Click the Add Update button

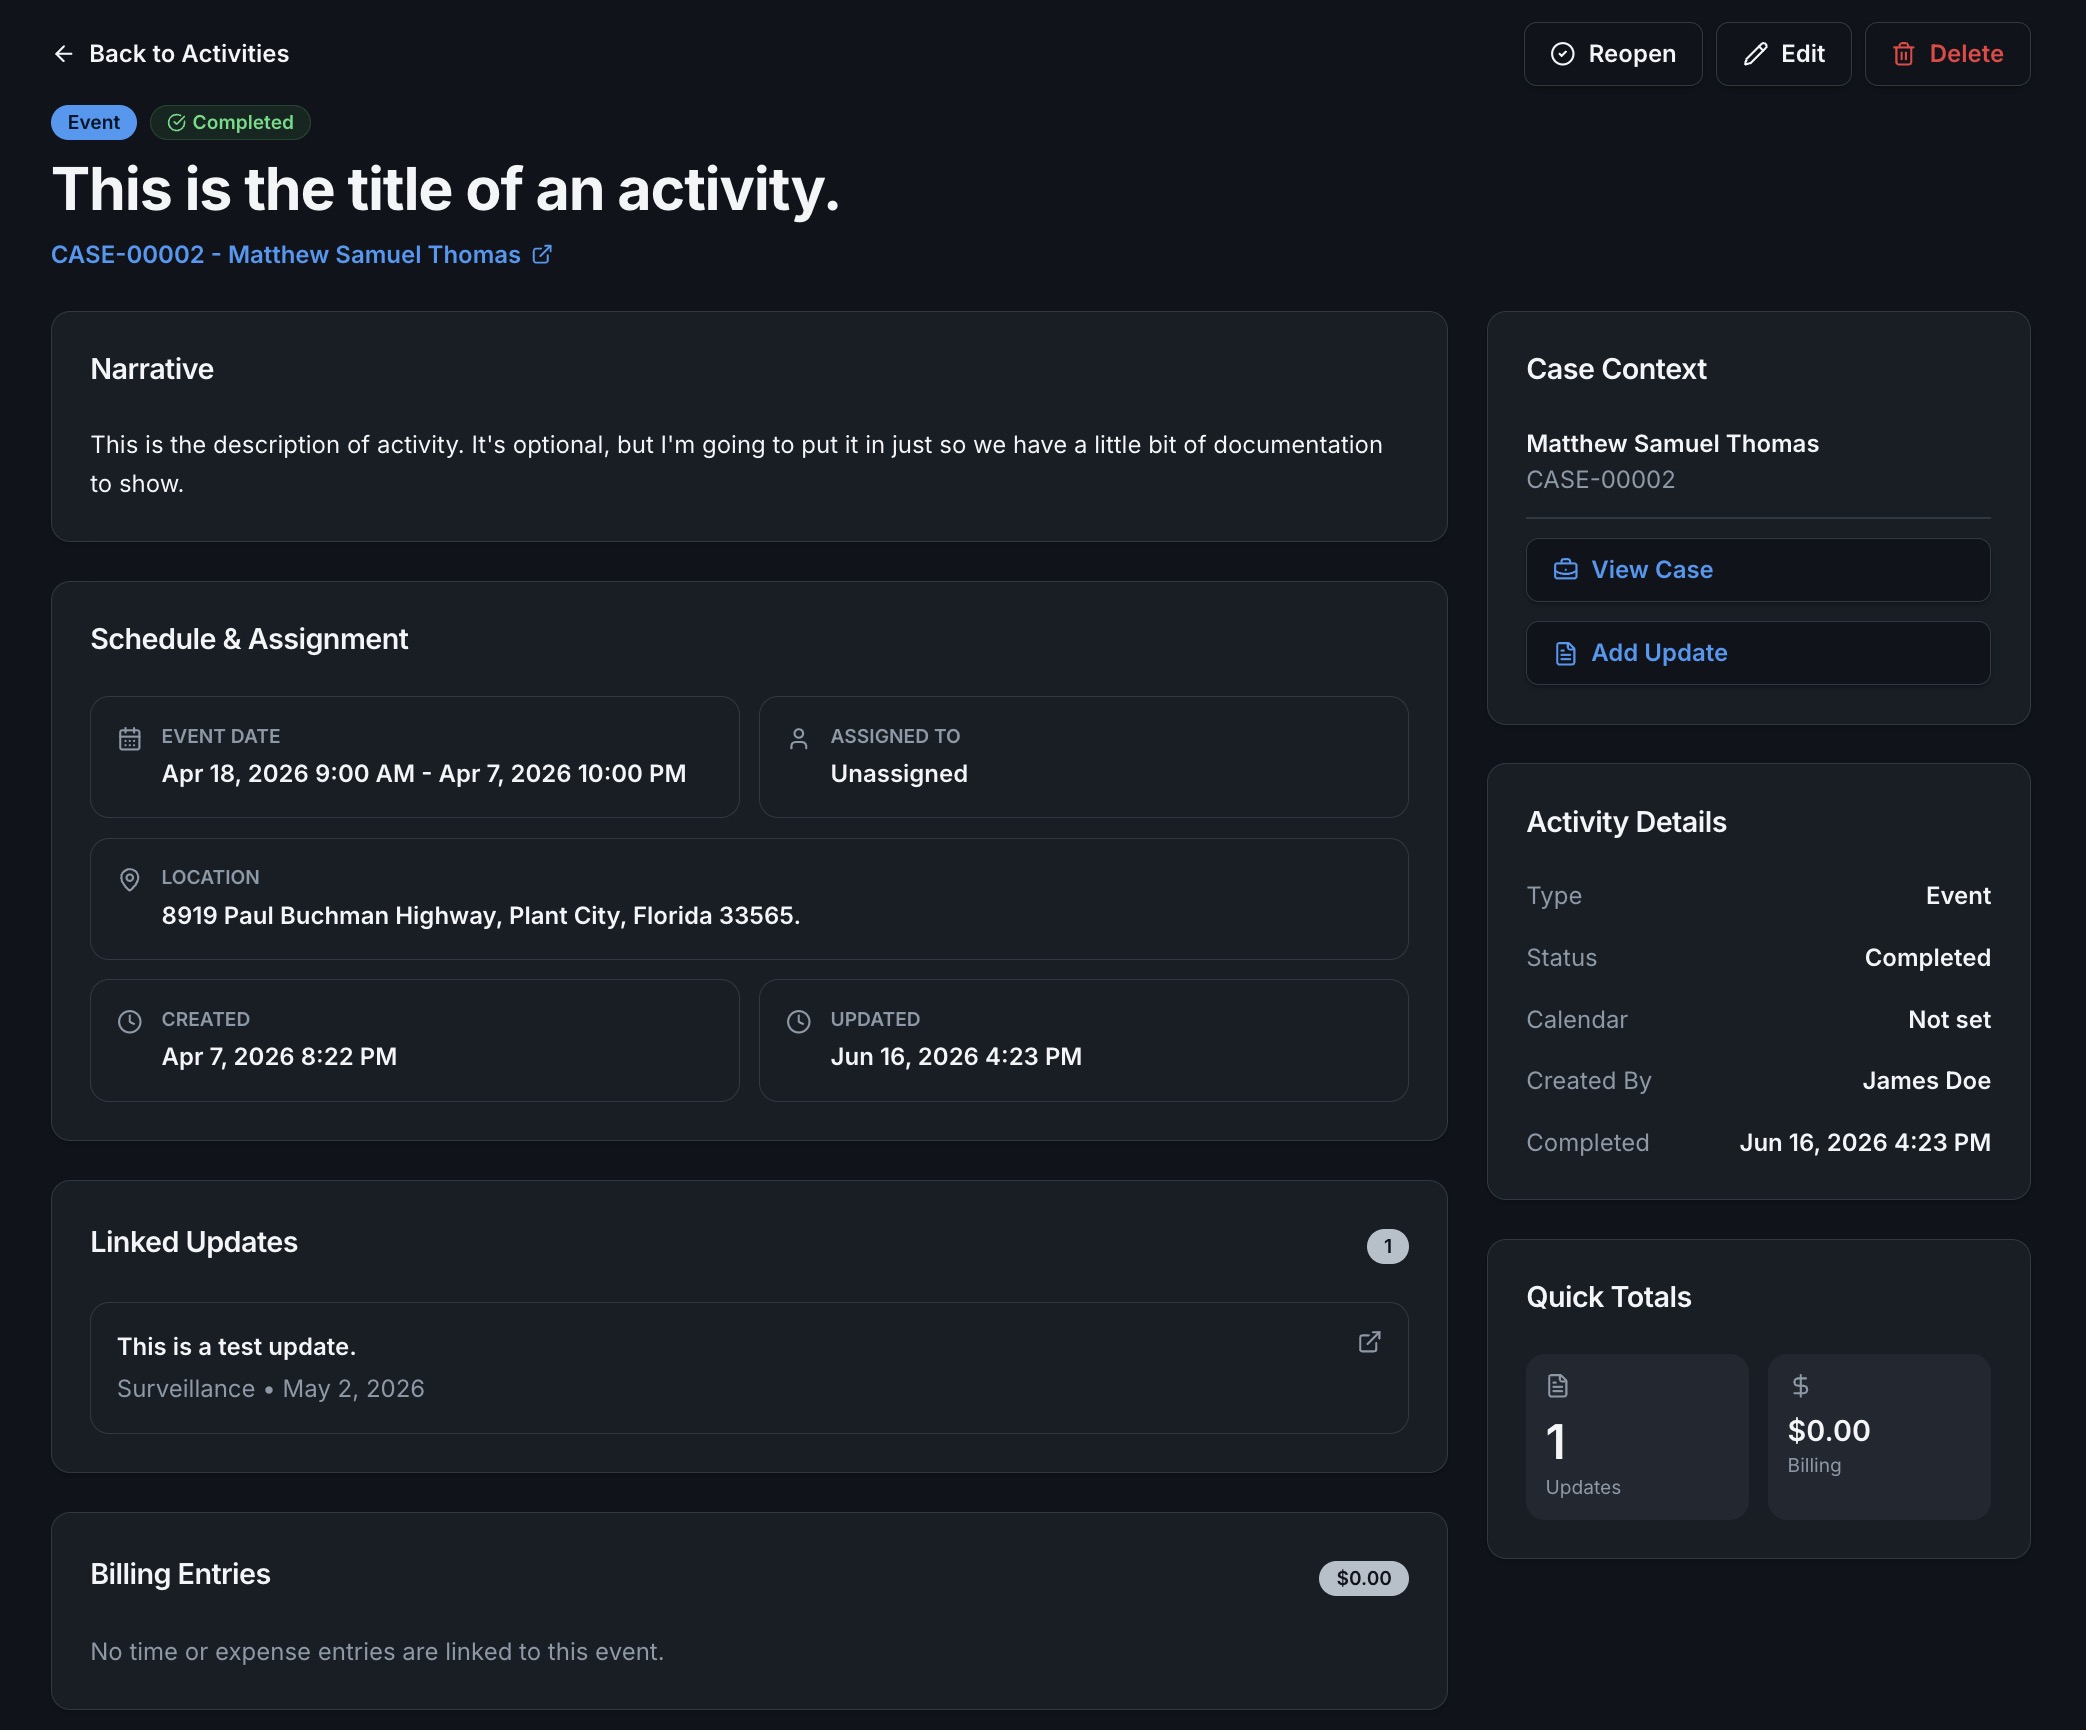(x=1758, y=653)
